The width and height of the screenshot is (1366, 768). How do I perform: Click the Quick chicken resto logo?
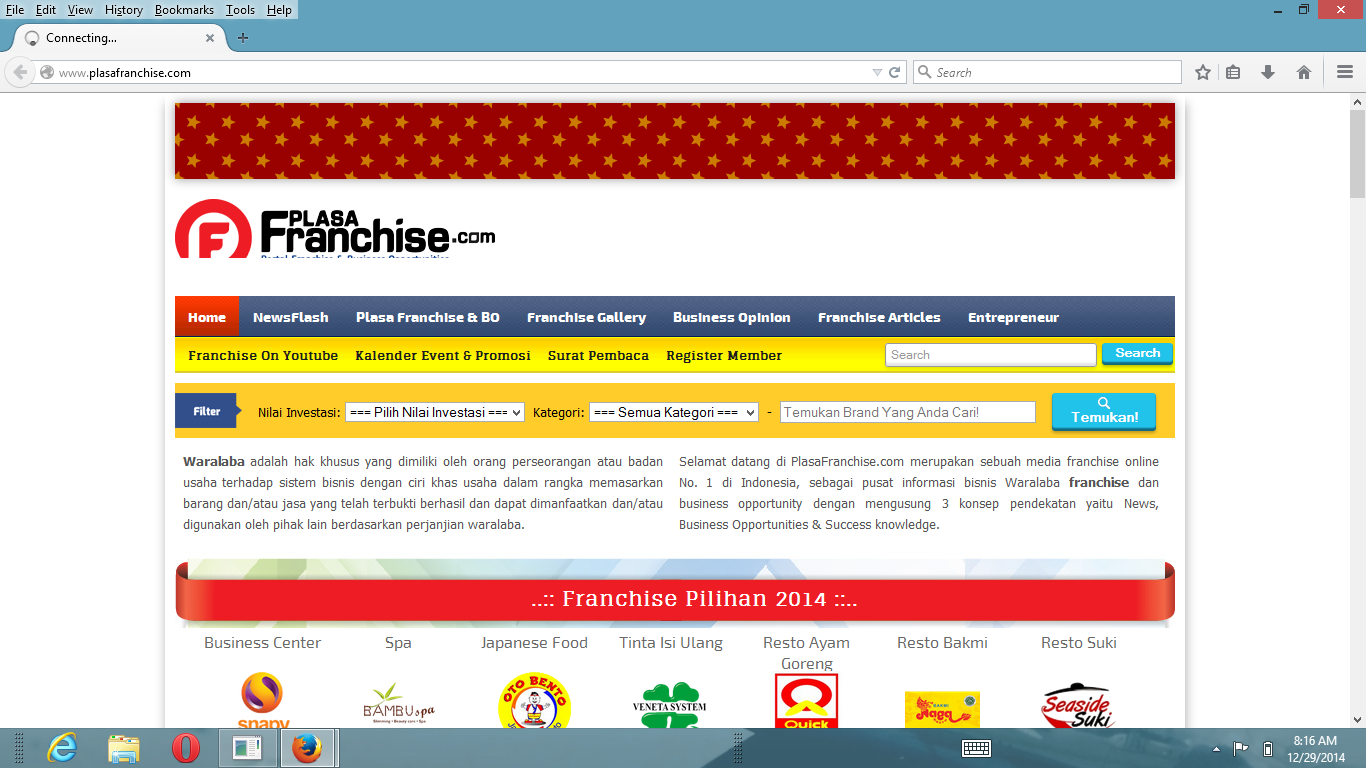[x=806, y=701]
